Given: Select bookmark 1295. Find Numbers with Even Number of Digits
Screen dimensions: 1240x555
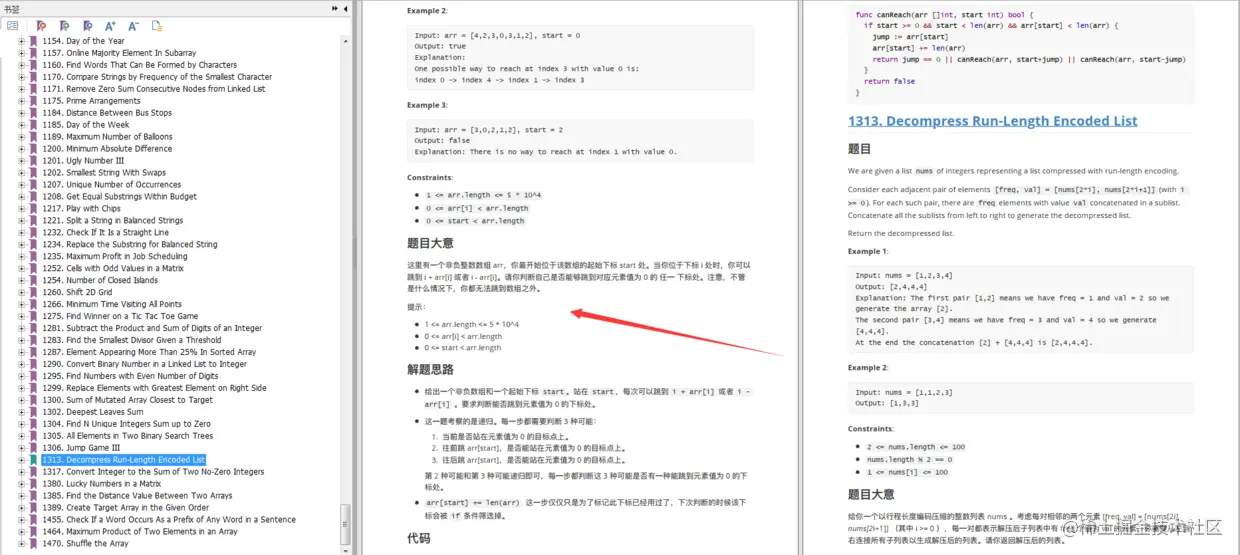Looking at the screenshot, I should pos(130,376).
